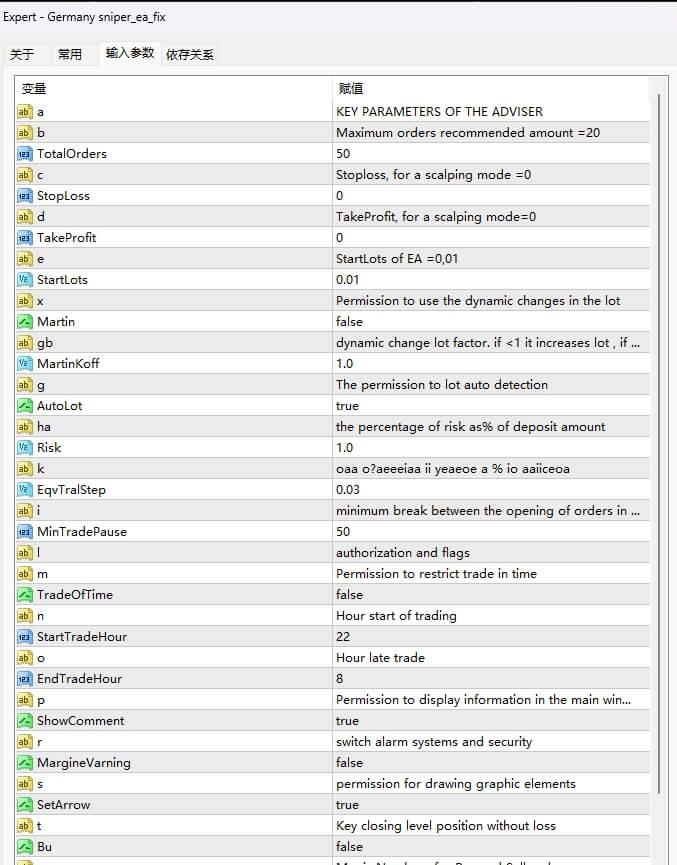Click the string icon beside variable b

click(25, 133)
